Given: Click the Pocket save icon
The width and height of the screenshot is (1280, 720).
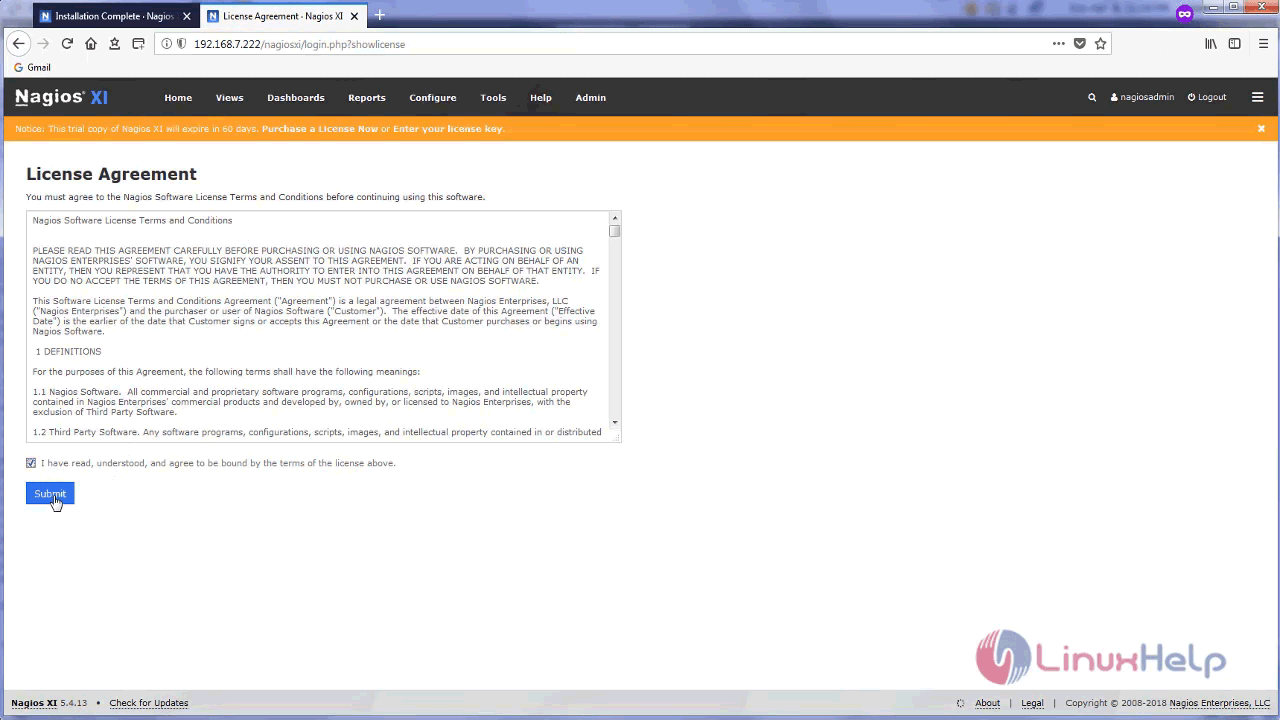Looking at the screenshot, I should 1080,44.
